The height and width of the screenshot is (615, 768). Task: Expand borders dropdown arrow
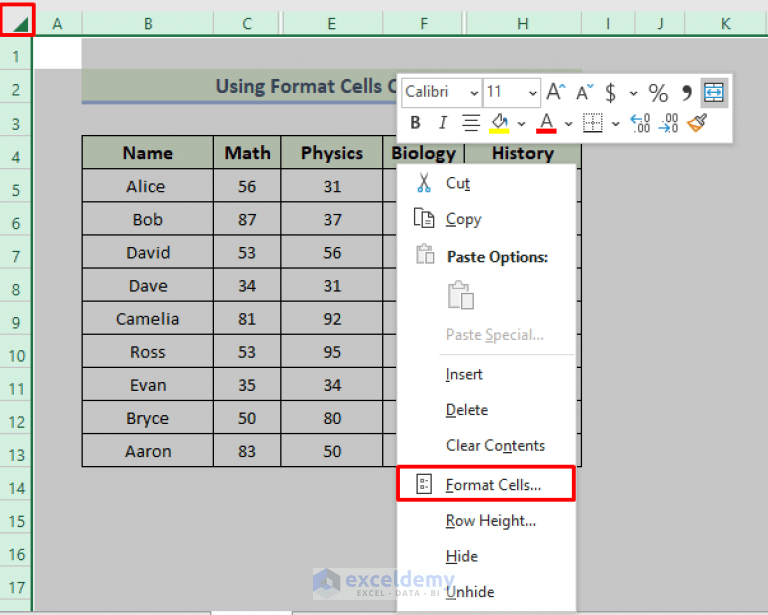pyautogui.click(x=616, y=124)
